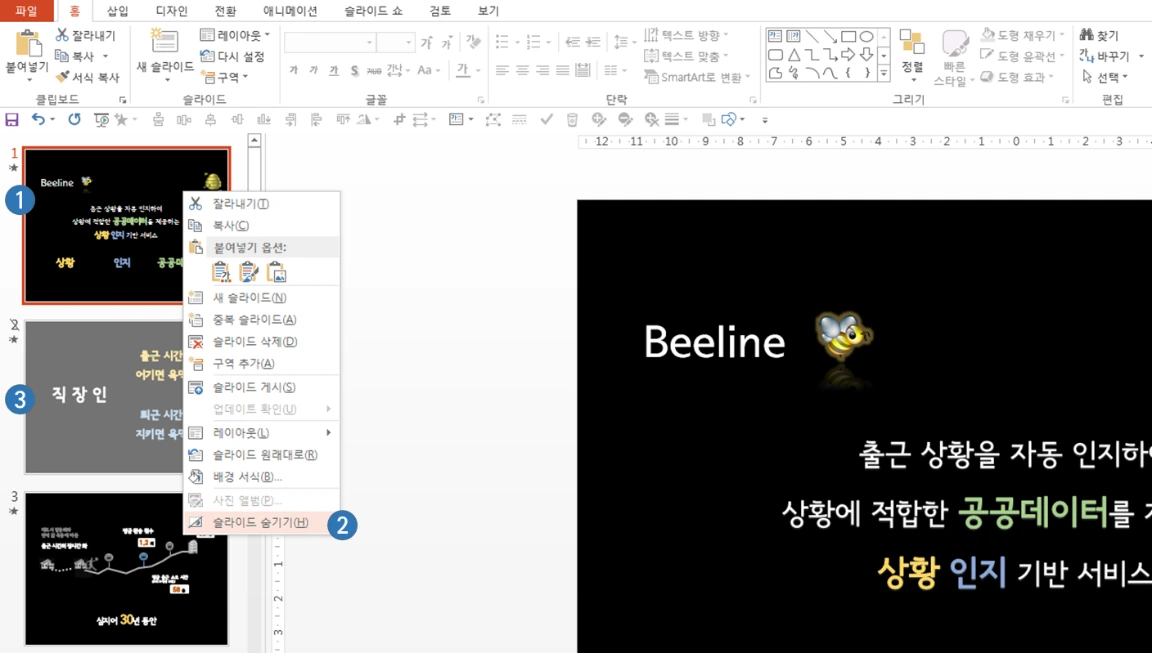Open 도형 채우기 fill color
The height and width of the screenshot is (653, 1152).
(x=1022, y=35)
